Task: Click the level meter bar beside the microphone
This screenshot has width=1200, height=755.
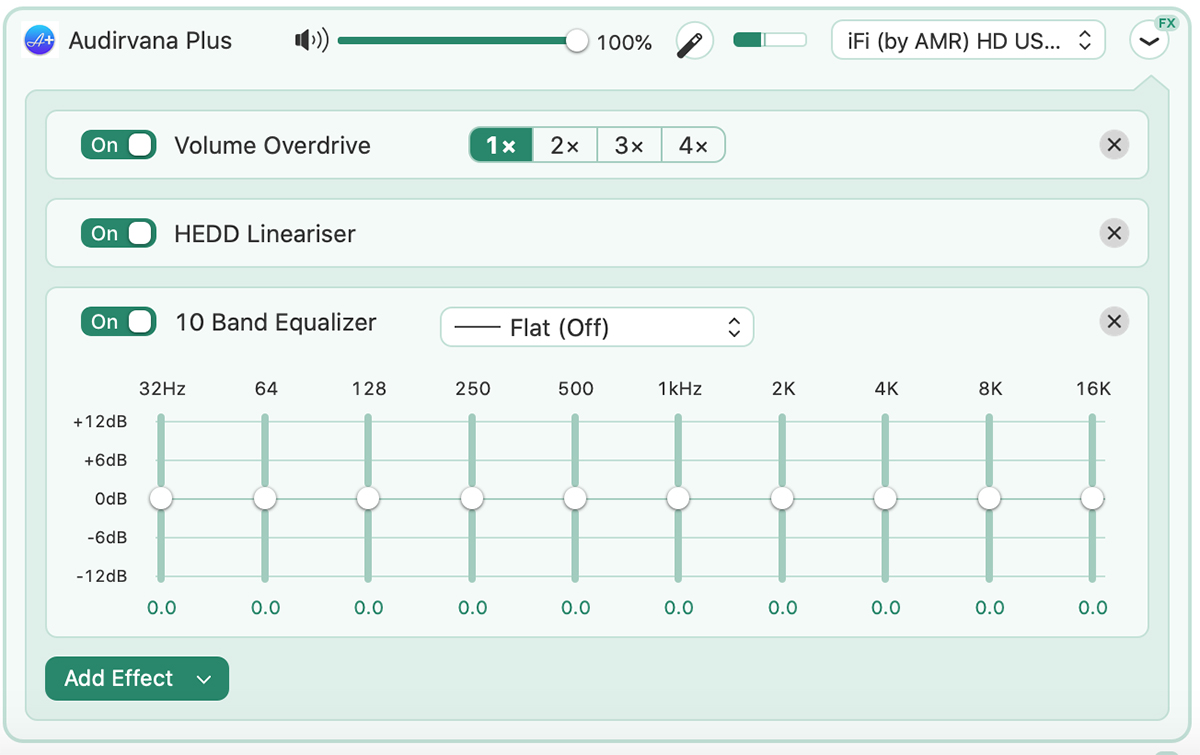Action: [770, 40]
